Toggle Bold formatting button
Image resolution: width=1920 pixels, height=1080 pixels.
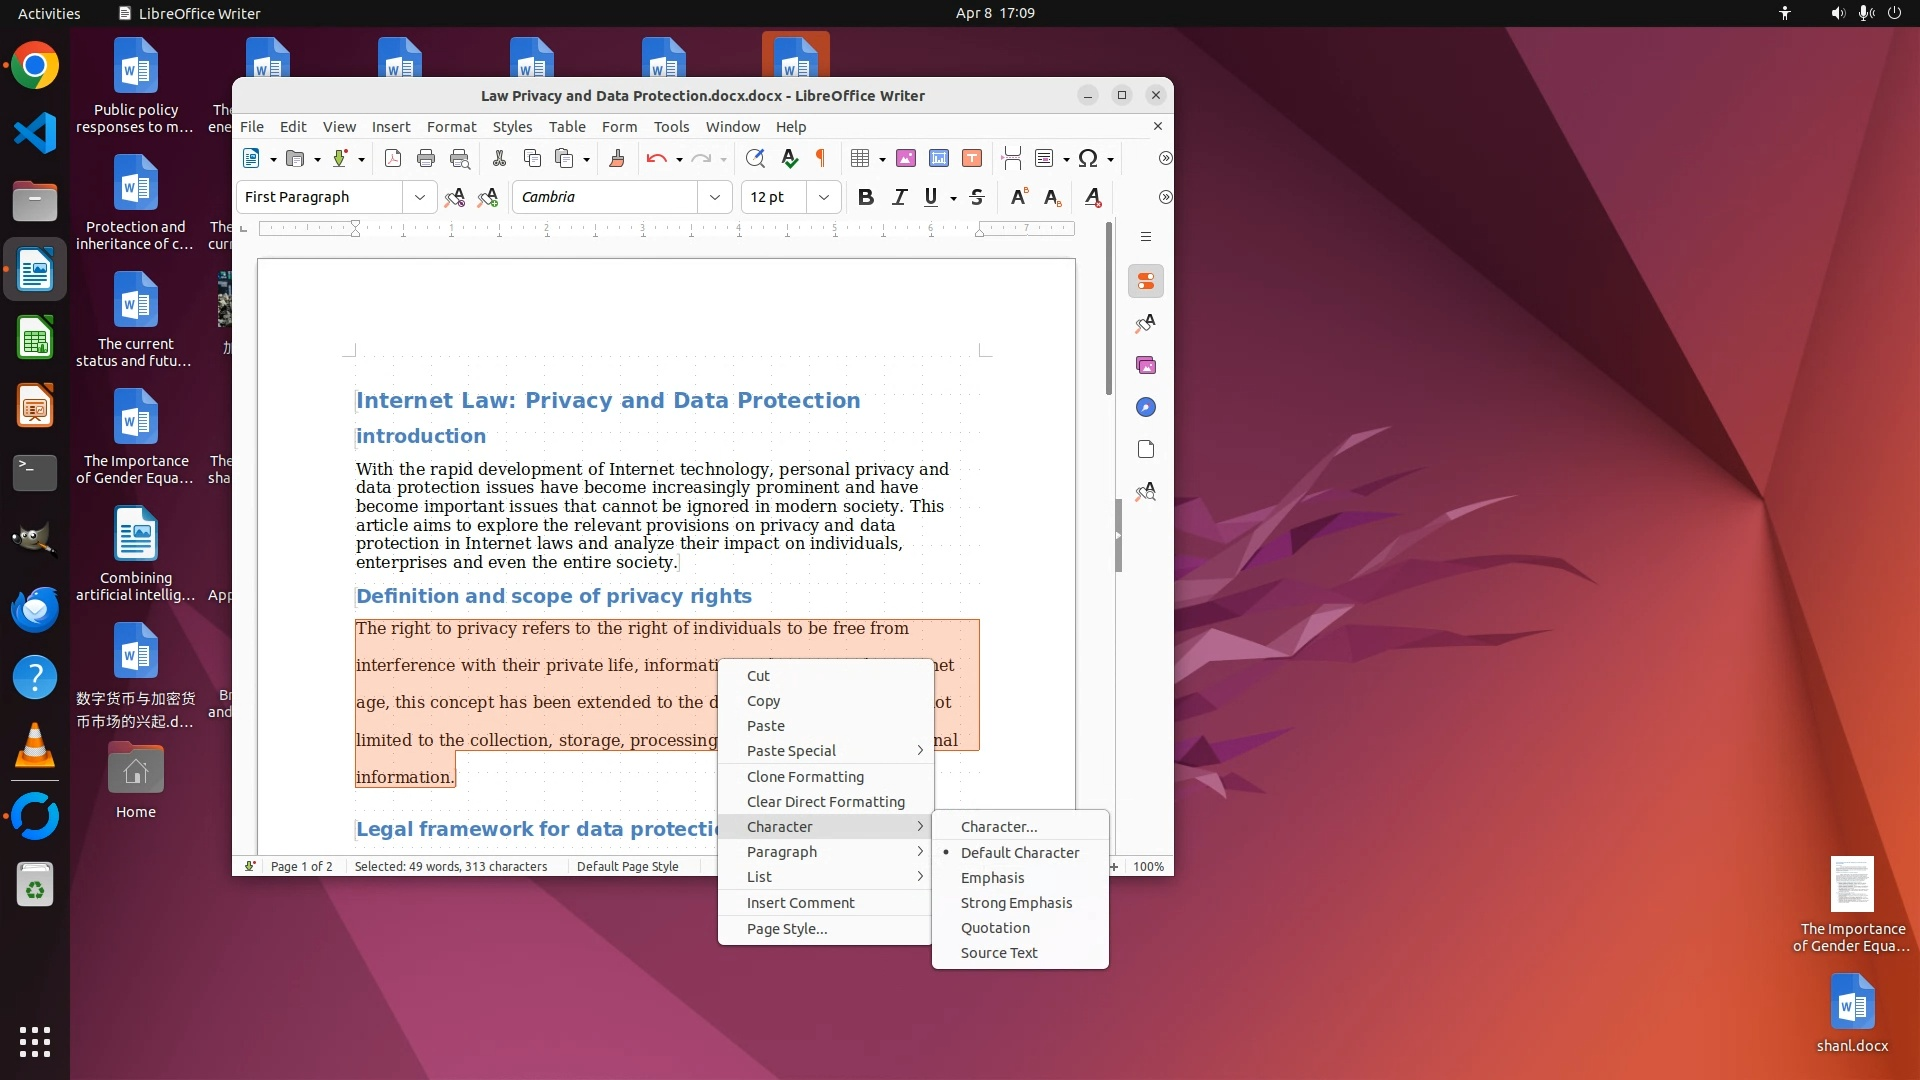[866, 197]
